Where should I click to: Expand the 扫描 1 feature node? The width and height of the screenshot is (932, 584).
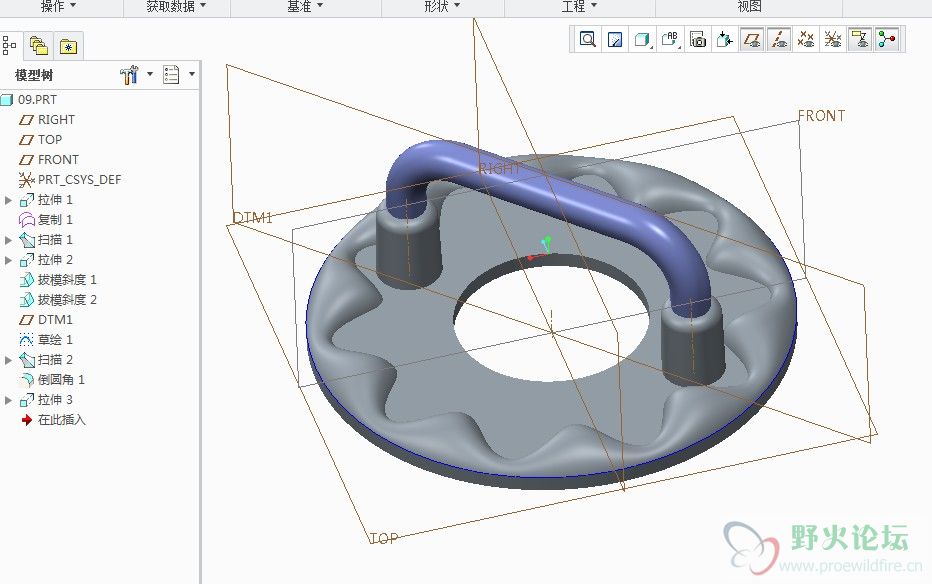8,240
